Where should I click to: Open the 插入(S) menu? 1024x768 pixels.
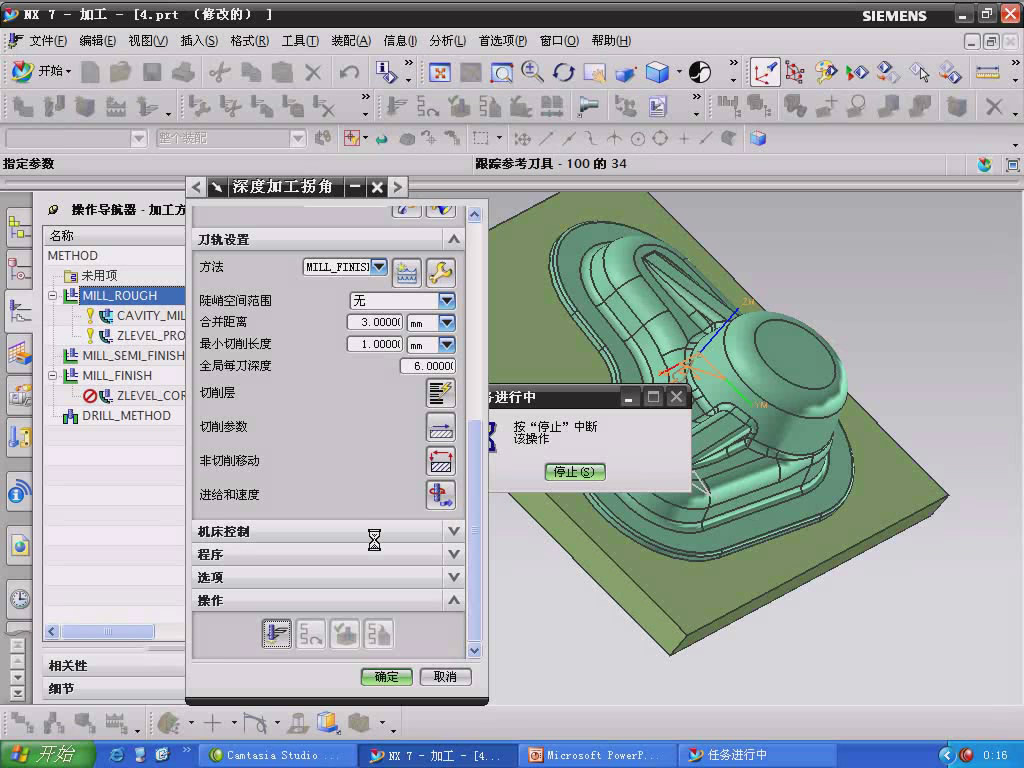199,41
